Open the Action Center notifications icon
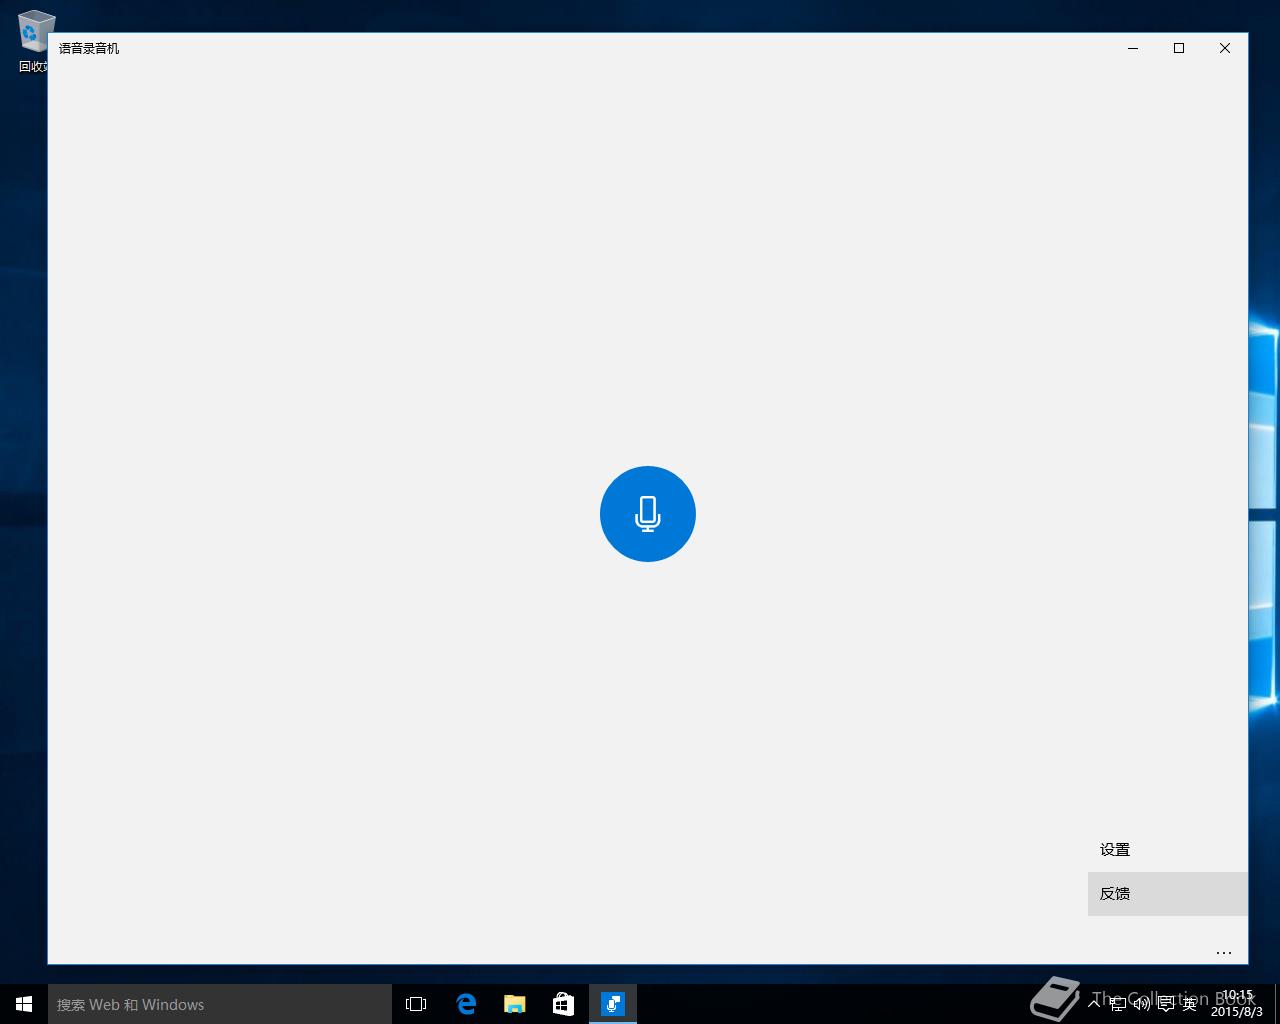 1166,1004
